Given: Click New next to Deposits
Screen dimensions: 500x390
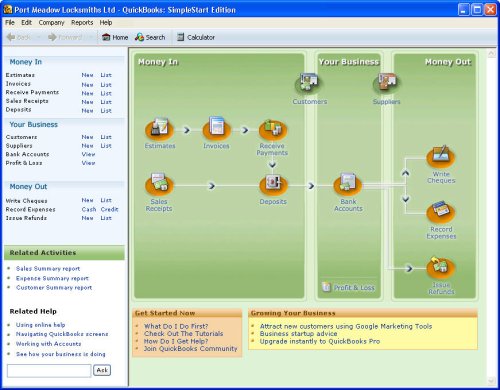Looking at the screenshot, I should pos(87,111).
